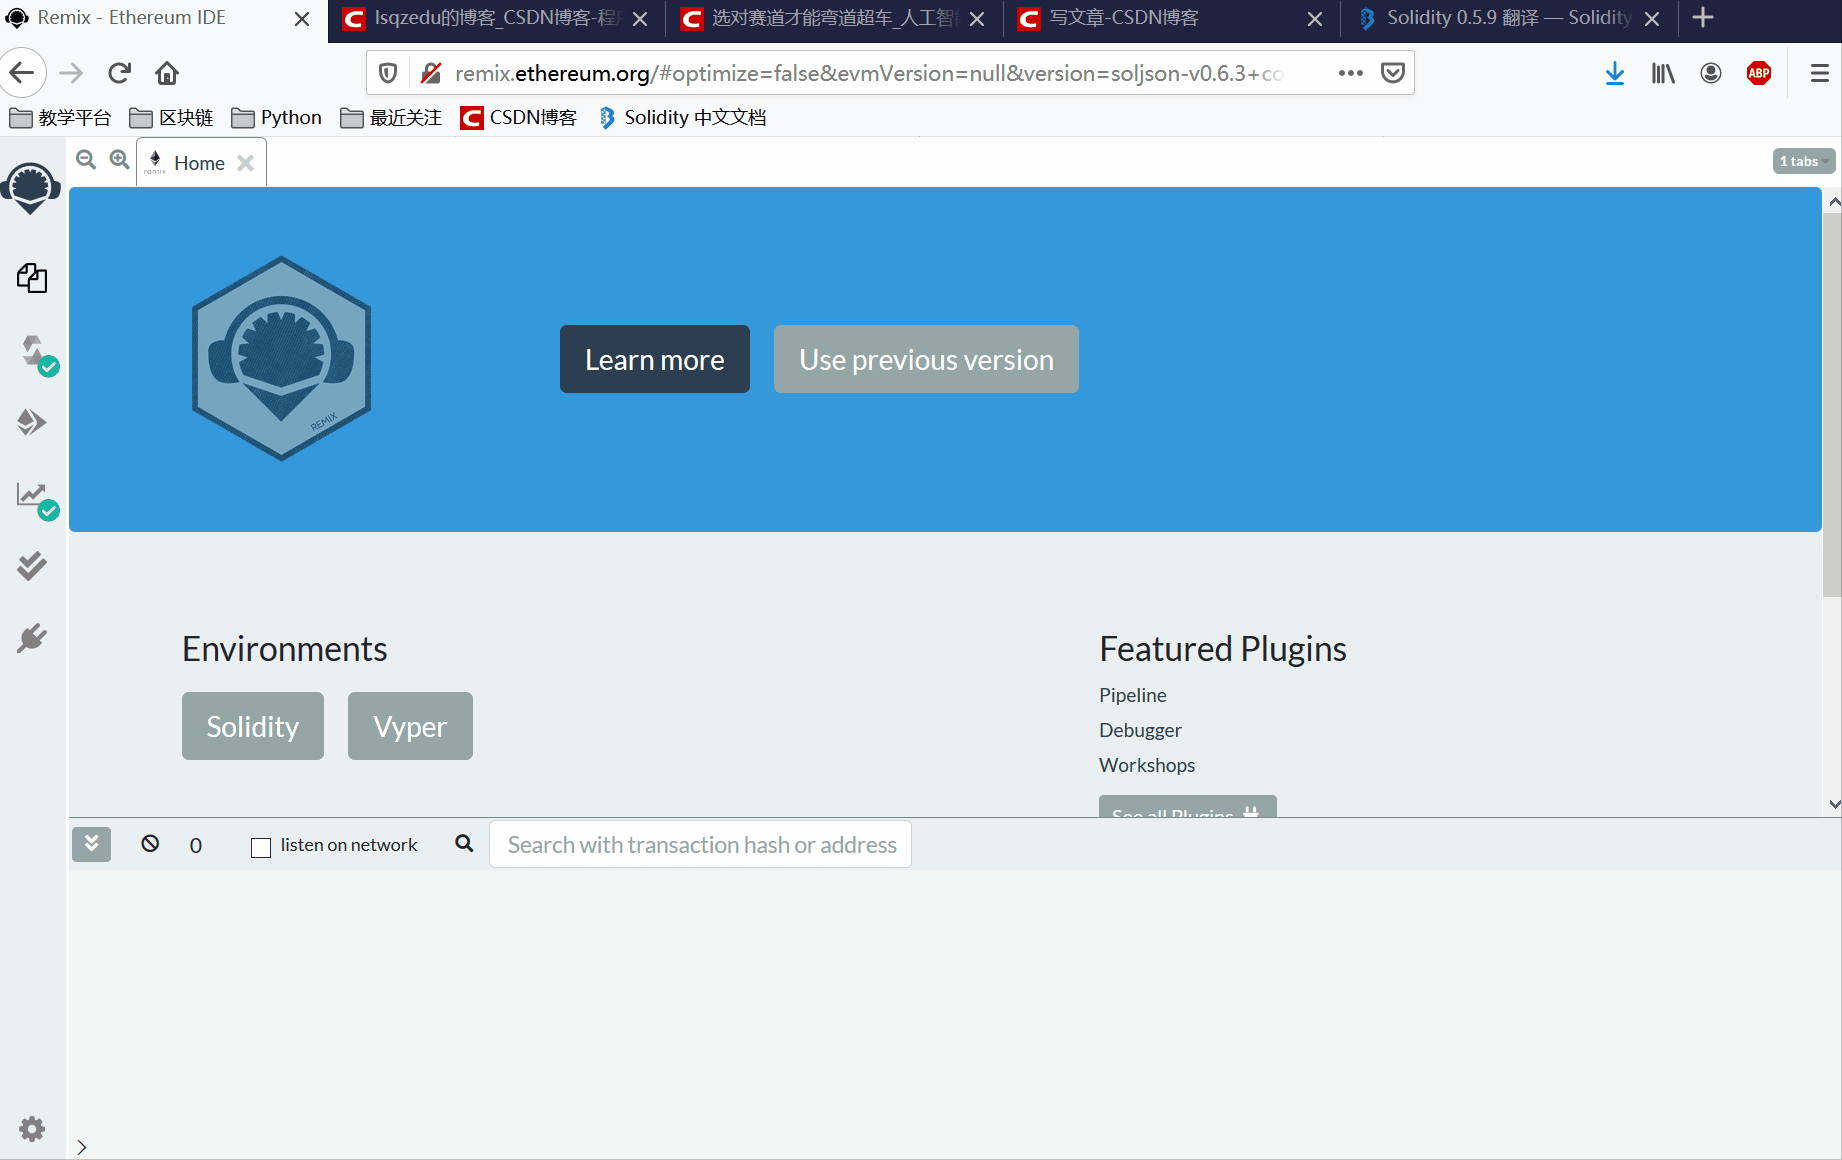Focus the transaction hash search field

coord(700,845)
